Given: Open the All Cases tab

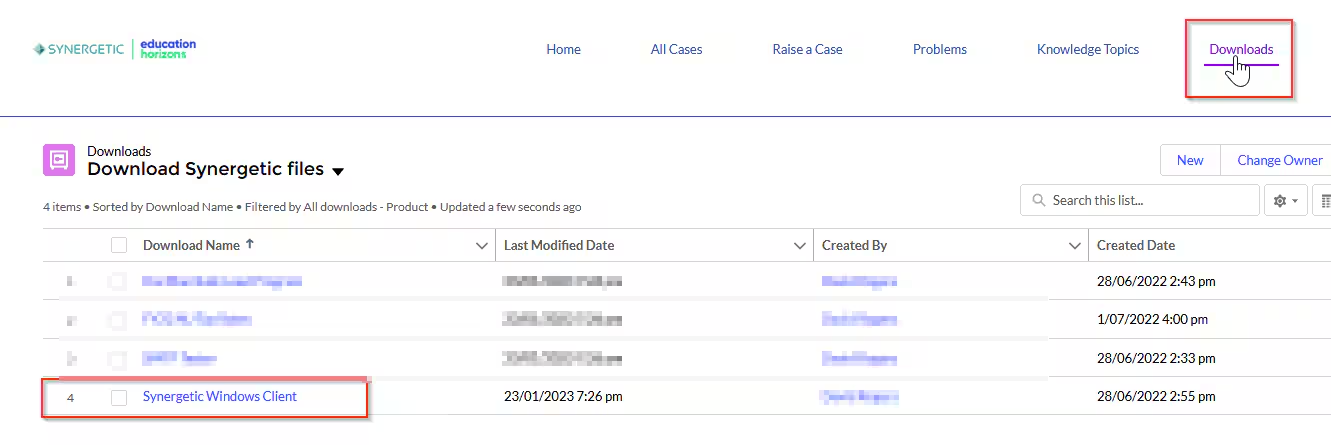Looking at the screenshot, I should (x=676, y=49).
